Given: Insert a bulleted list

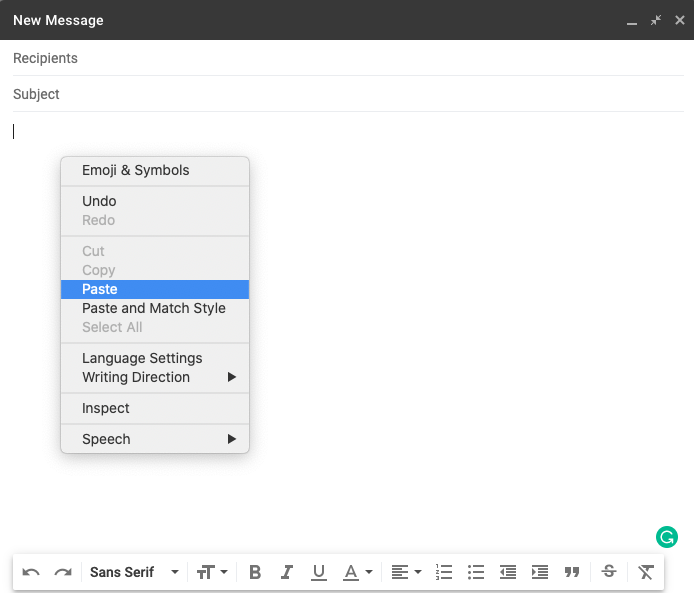Looking at the screenshot, I should pyautogui.click(x=476, y=572).
